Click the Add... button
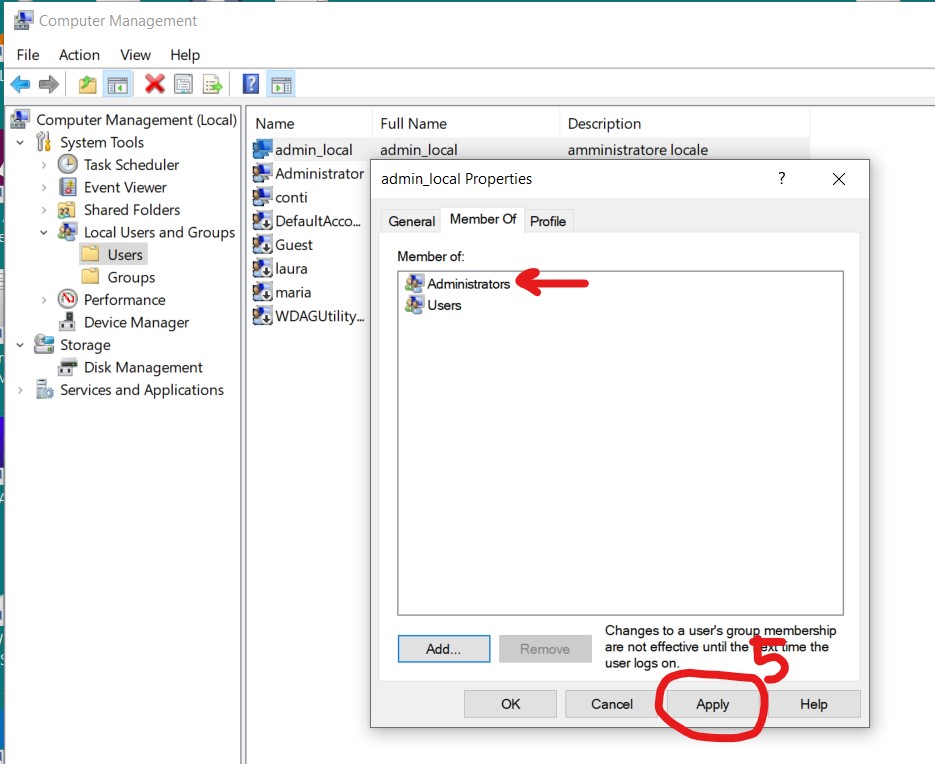Screen dimensions: 935x764 443,649
